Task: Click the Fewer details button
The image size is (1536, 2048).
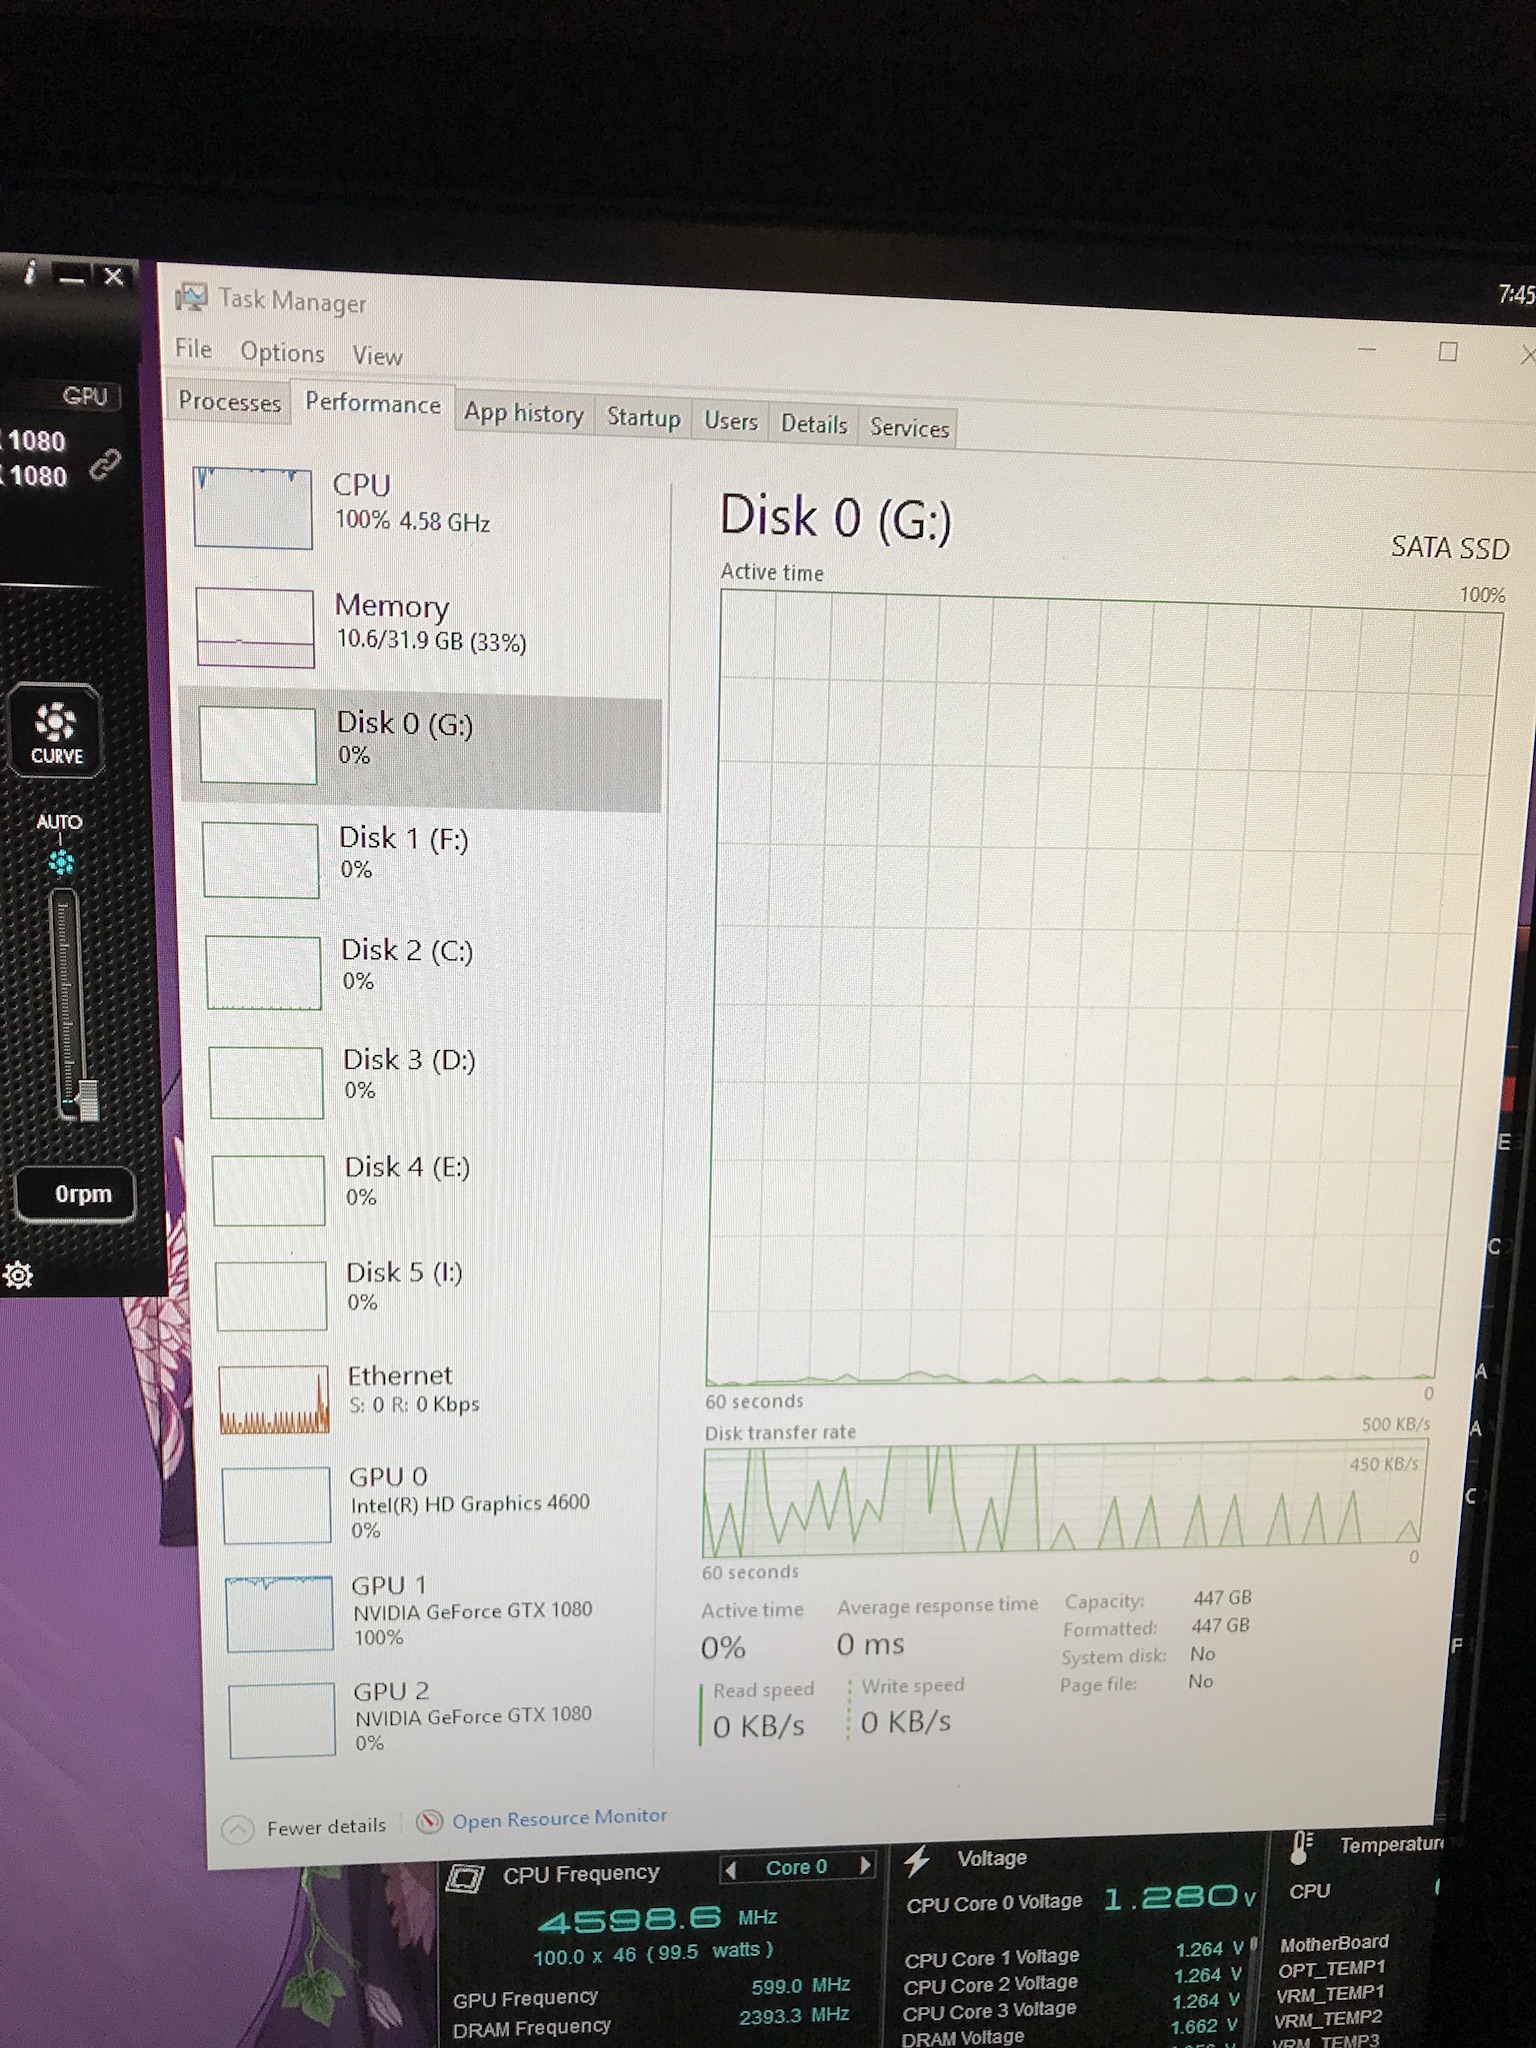Action: tap(305, 1828)
